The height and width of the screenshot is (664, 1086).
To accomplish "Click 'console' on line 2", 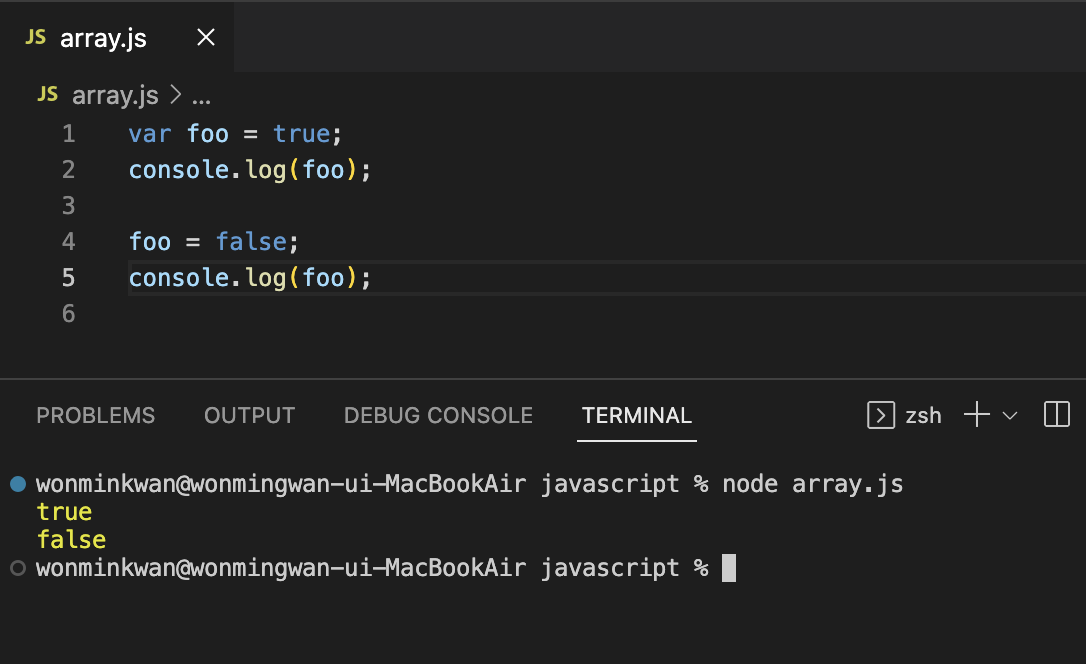I will point(179,170).
